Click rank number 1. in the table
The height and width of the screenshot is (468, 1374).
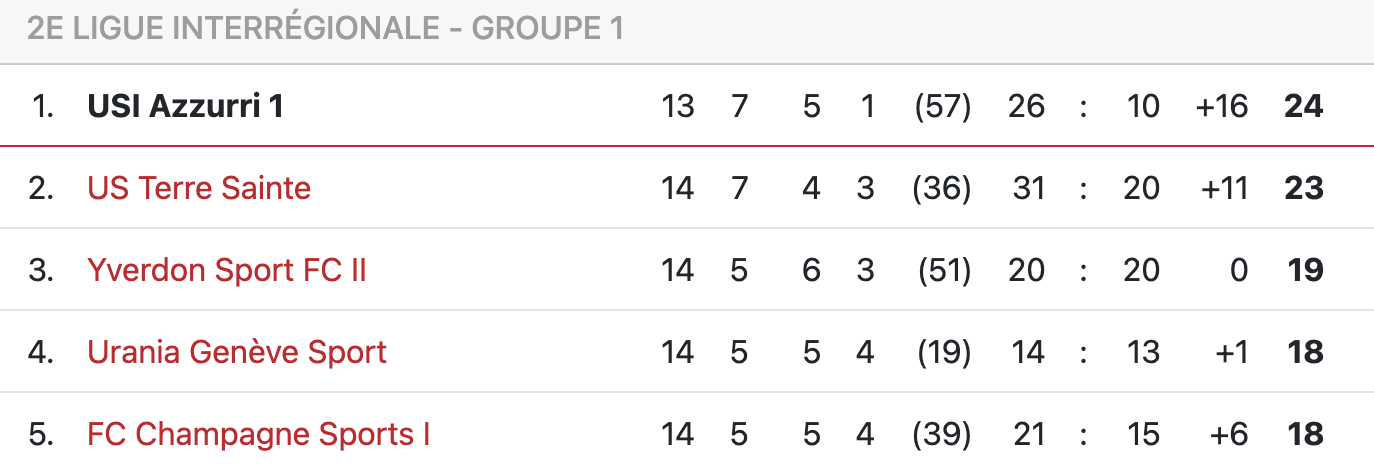tap(43, 106)
